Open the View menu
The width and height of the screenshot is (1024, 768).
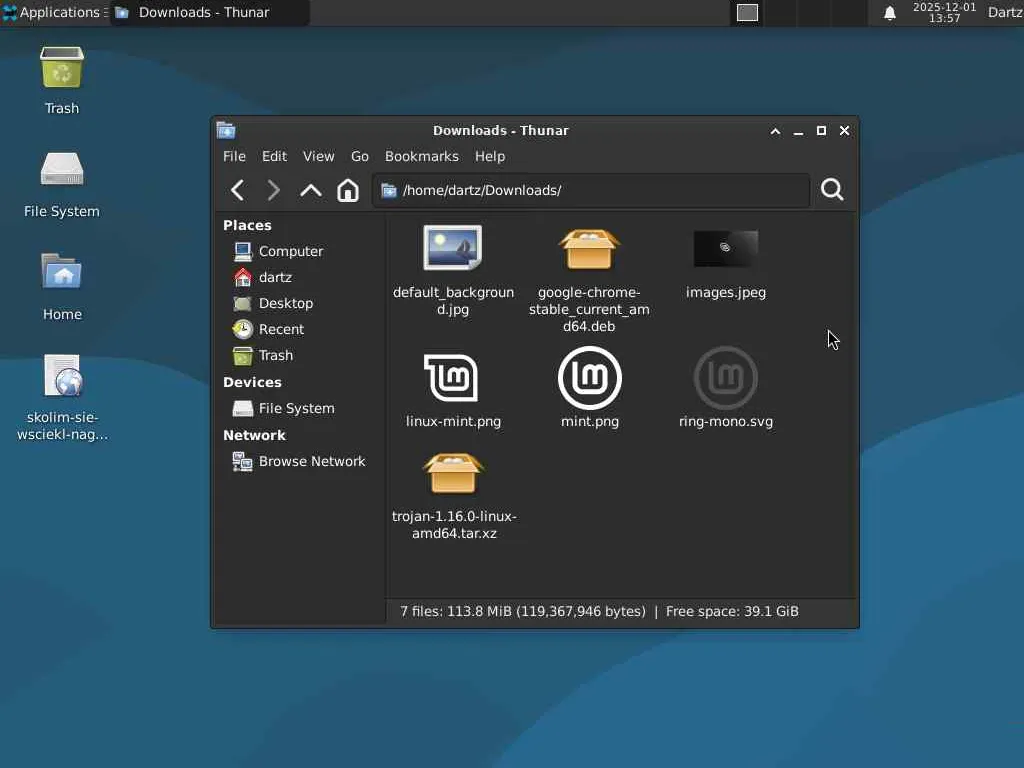(319, 156)
